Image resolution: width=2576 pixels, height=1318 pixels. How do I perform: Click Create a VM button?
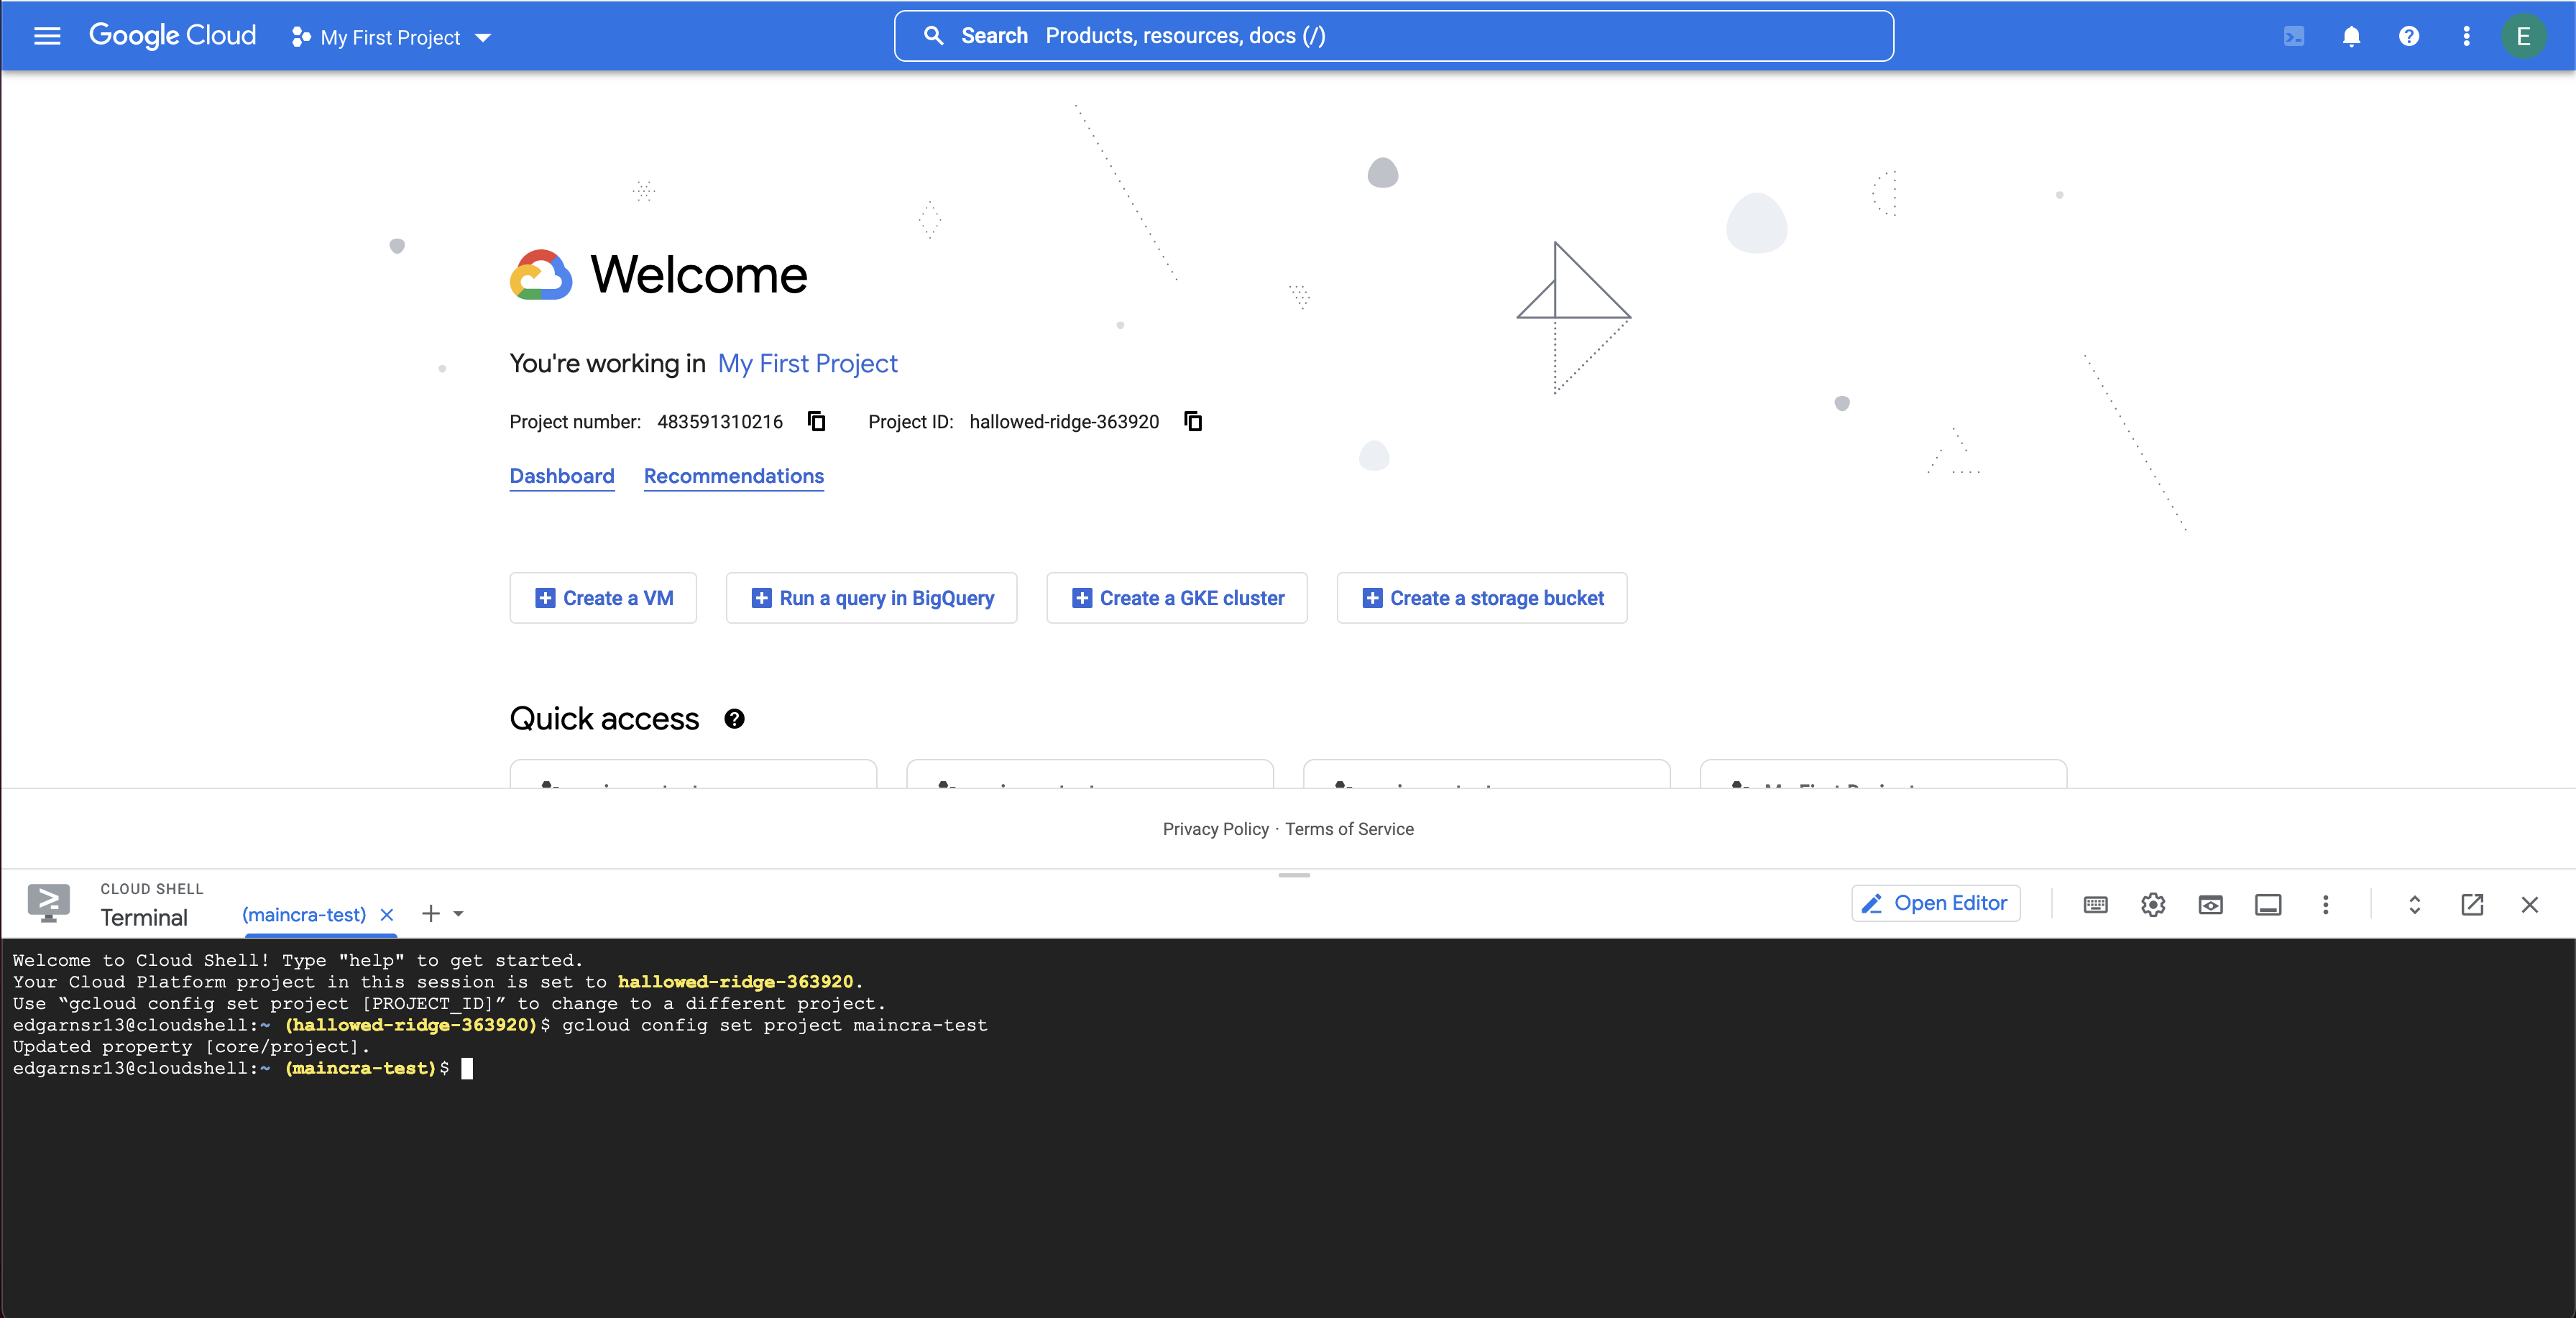coord(603,598)
